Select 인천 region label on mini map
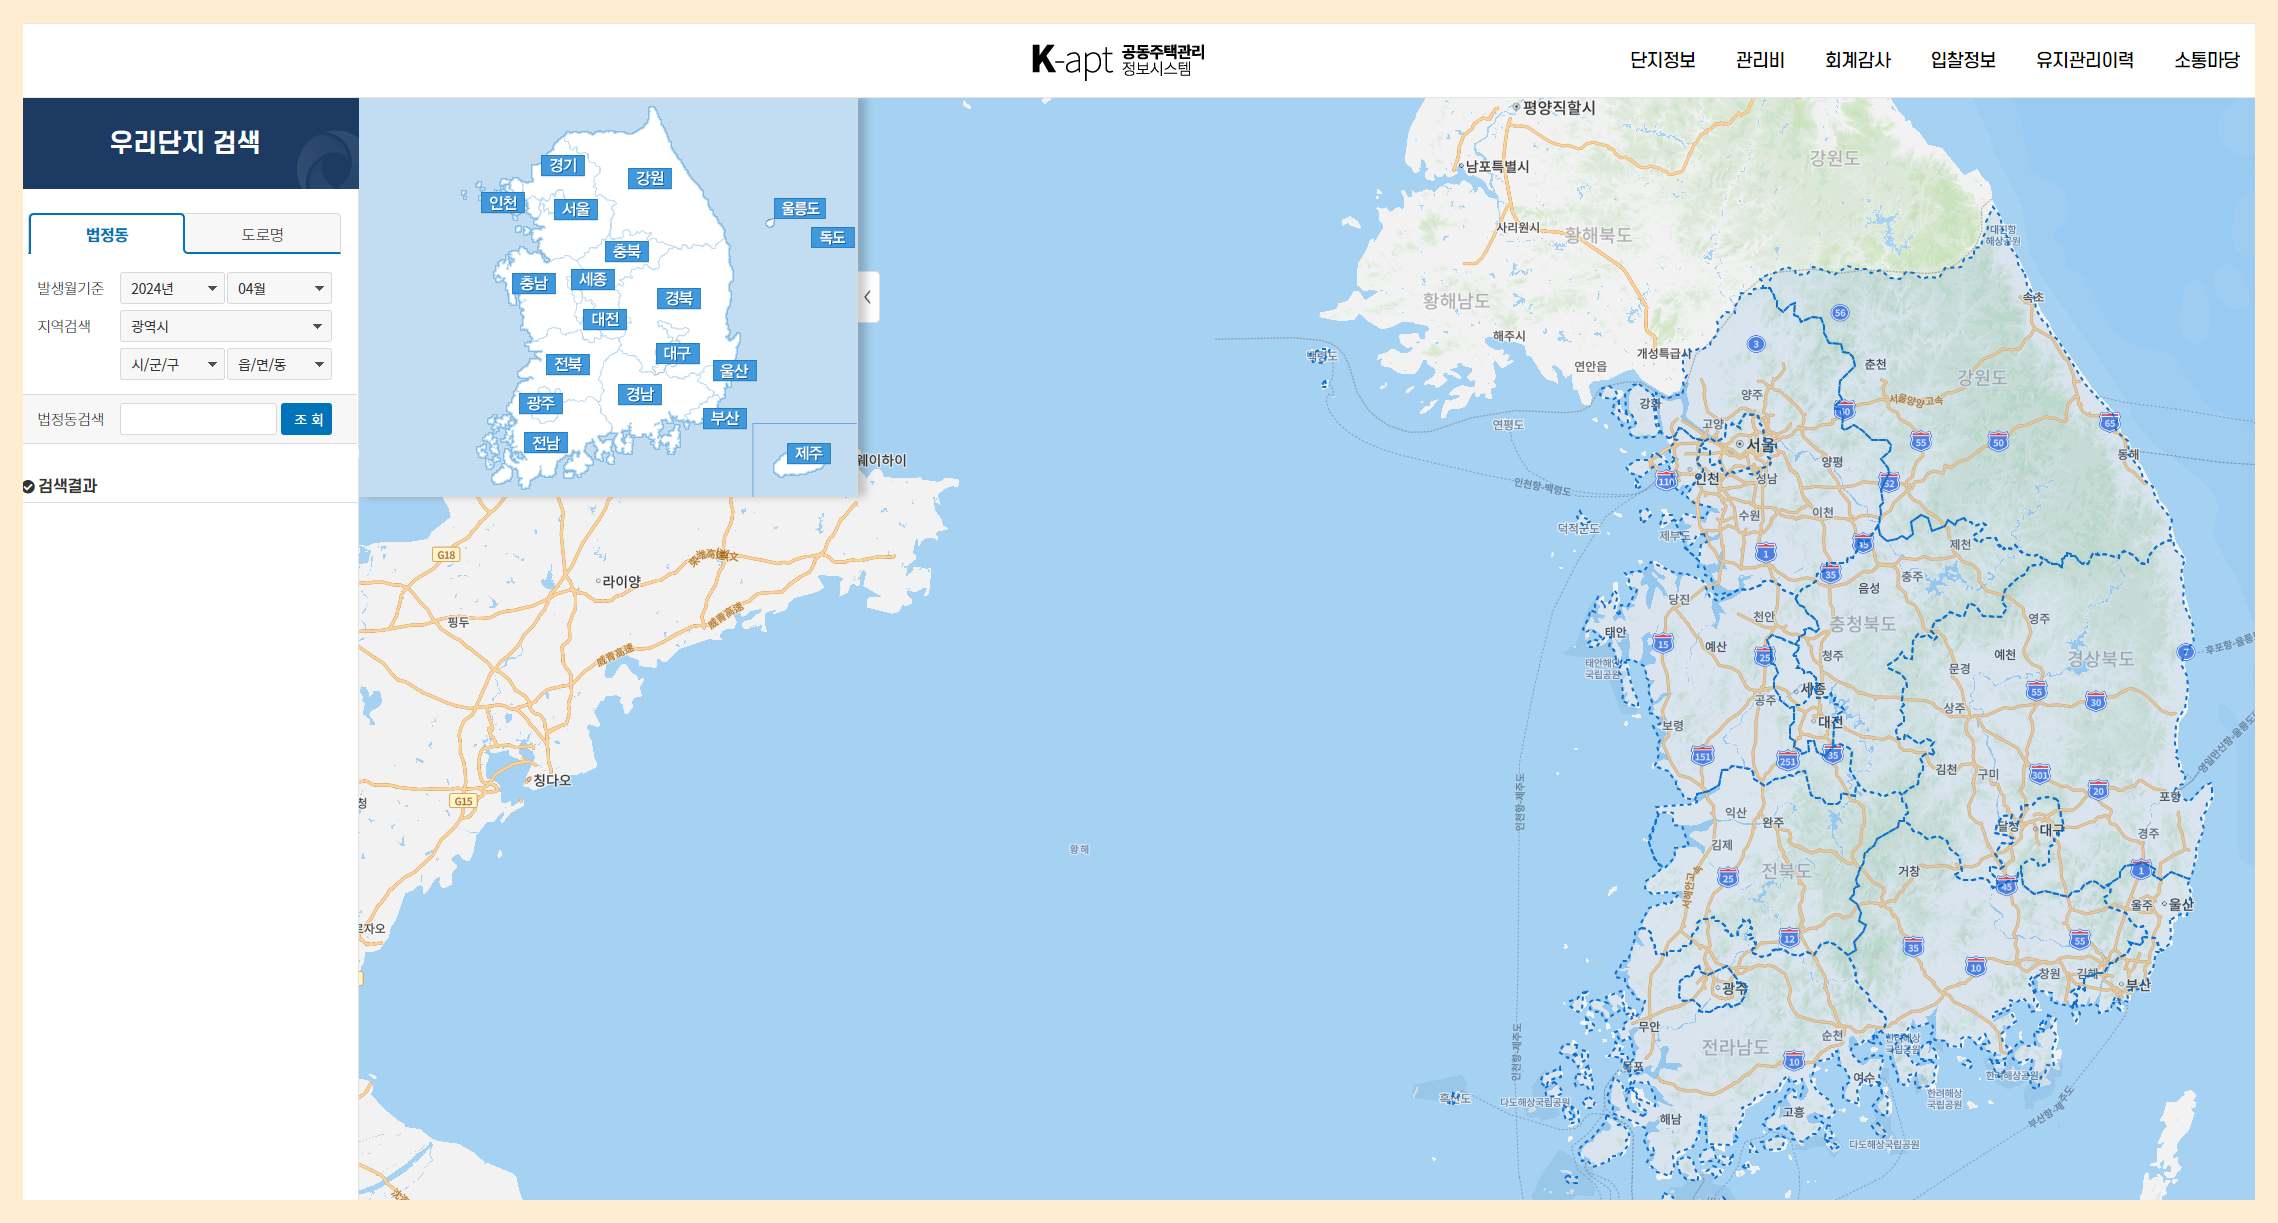Image resolution: width=2278 pixels, height=1223 pixels. (503, 203)
